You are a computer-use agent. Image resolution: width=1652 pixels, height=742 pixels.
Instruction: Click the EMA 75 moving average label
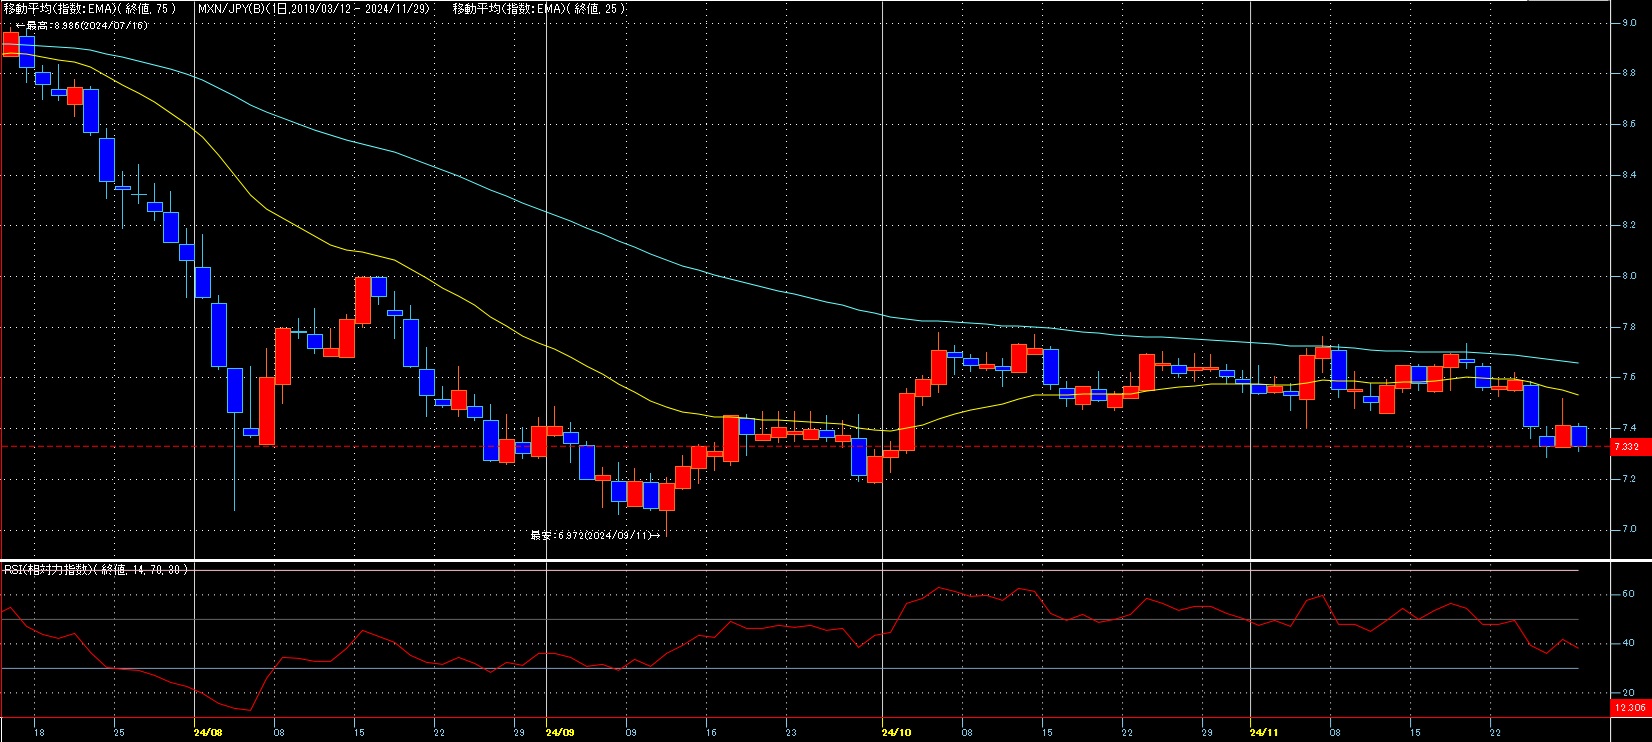pos(90,8)
